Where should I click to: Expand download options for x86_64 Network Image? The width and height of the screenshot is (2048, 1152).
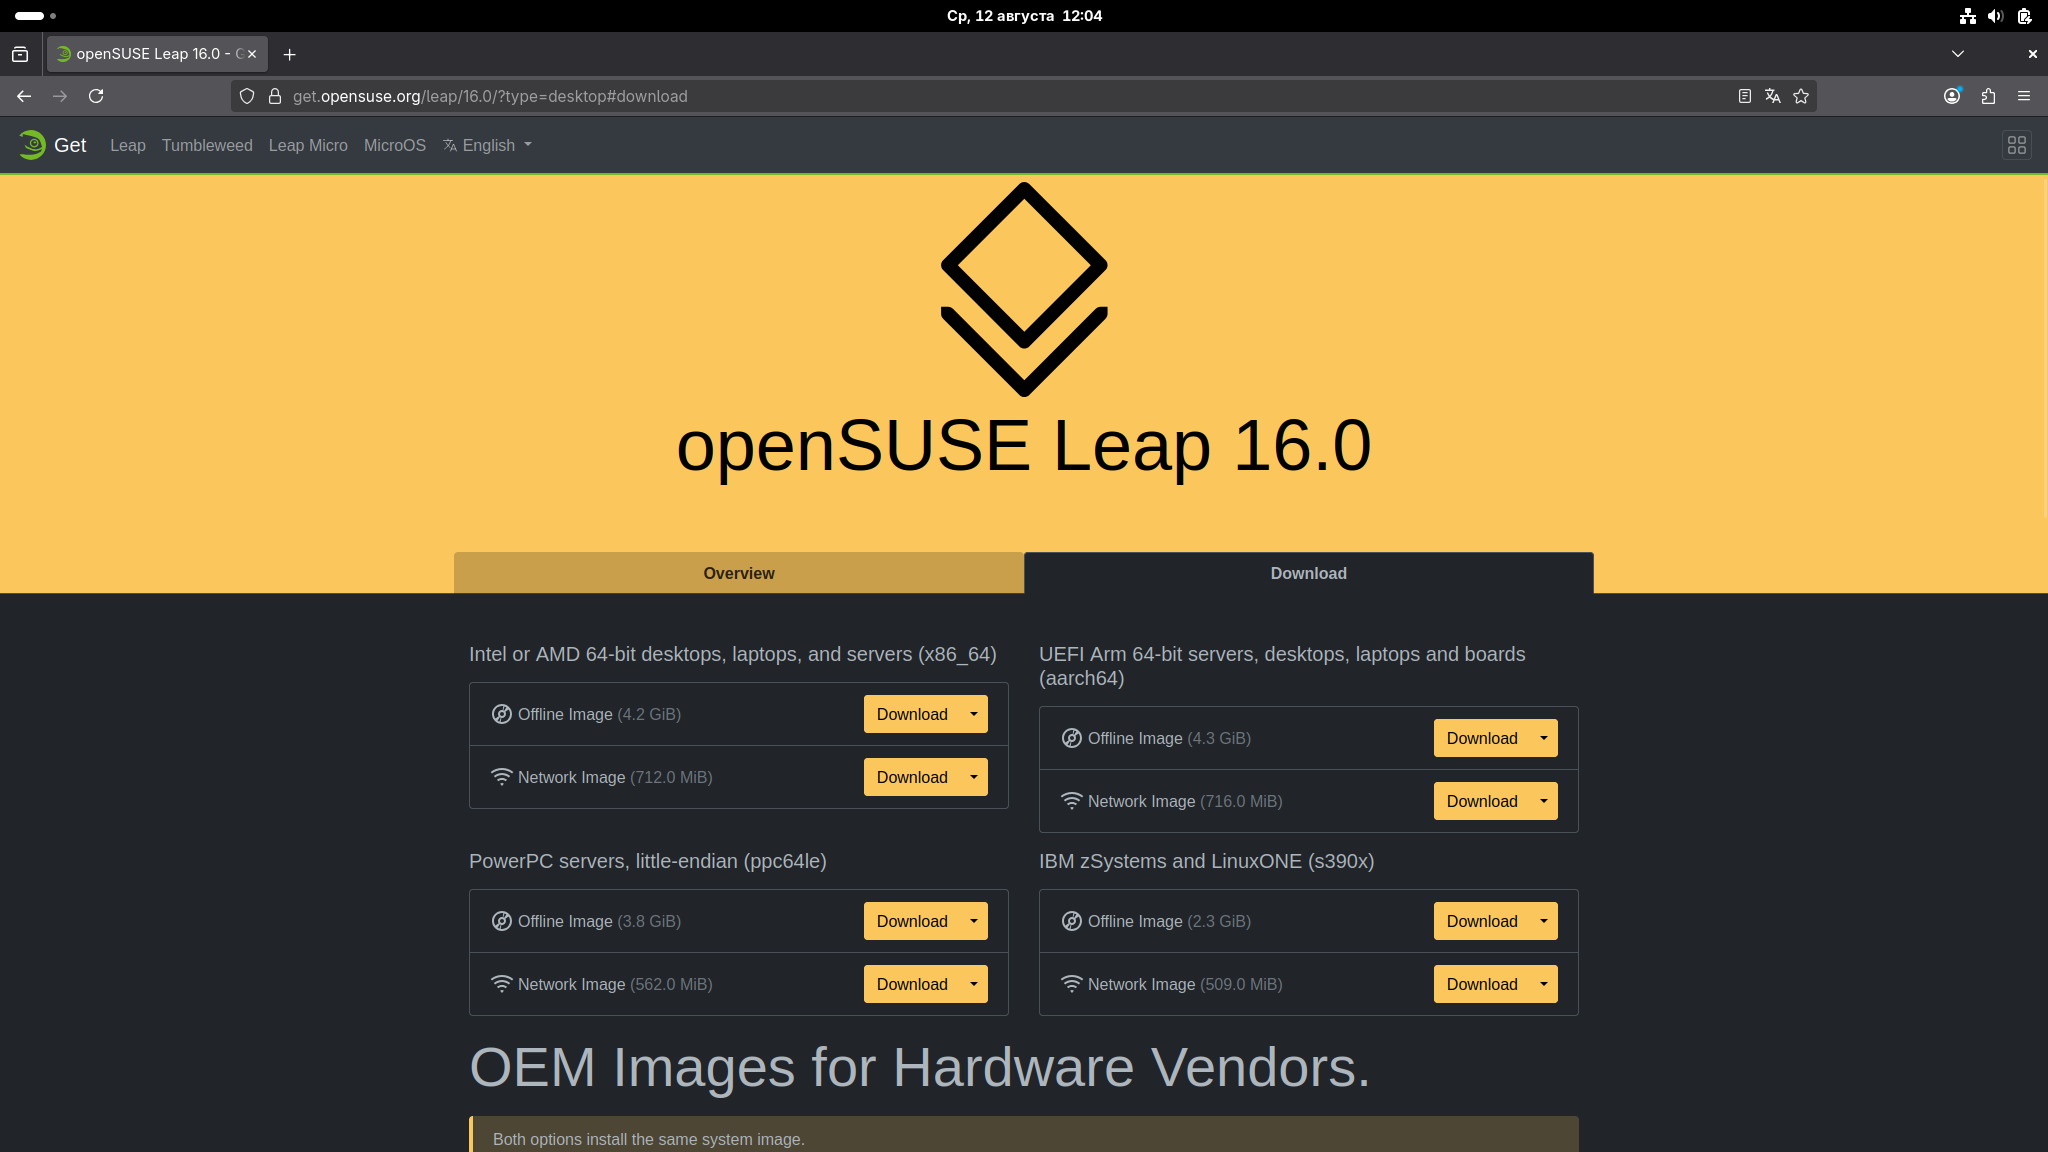coord(974,777)
